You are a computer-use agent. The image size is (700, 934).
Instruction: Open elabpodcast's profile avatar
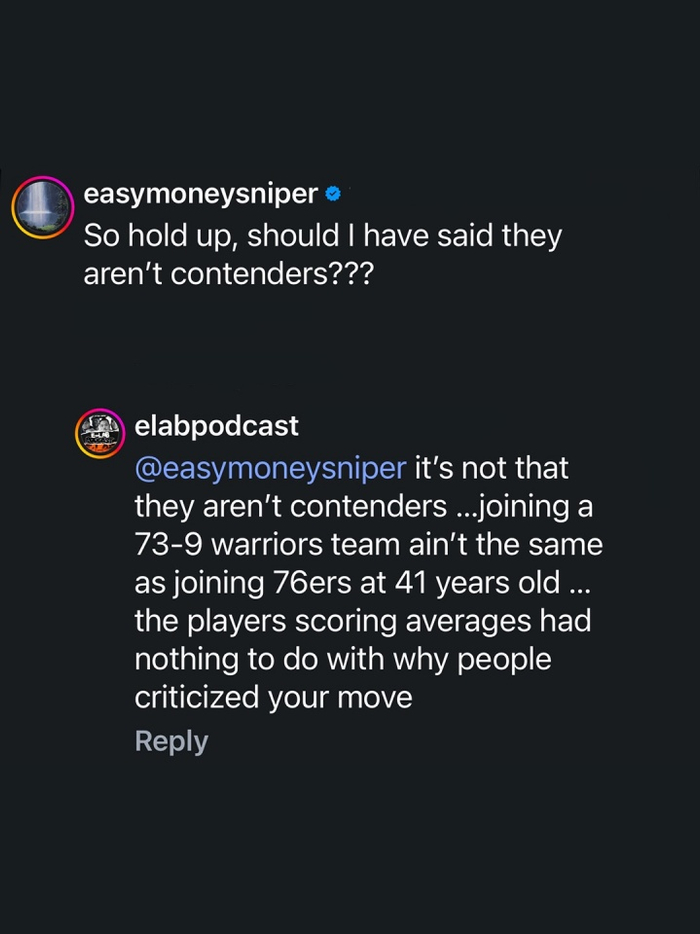click(100, 433)
